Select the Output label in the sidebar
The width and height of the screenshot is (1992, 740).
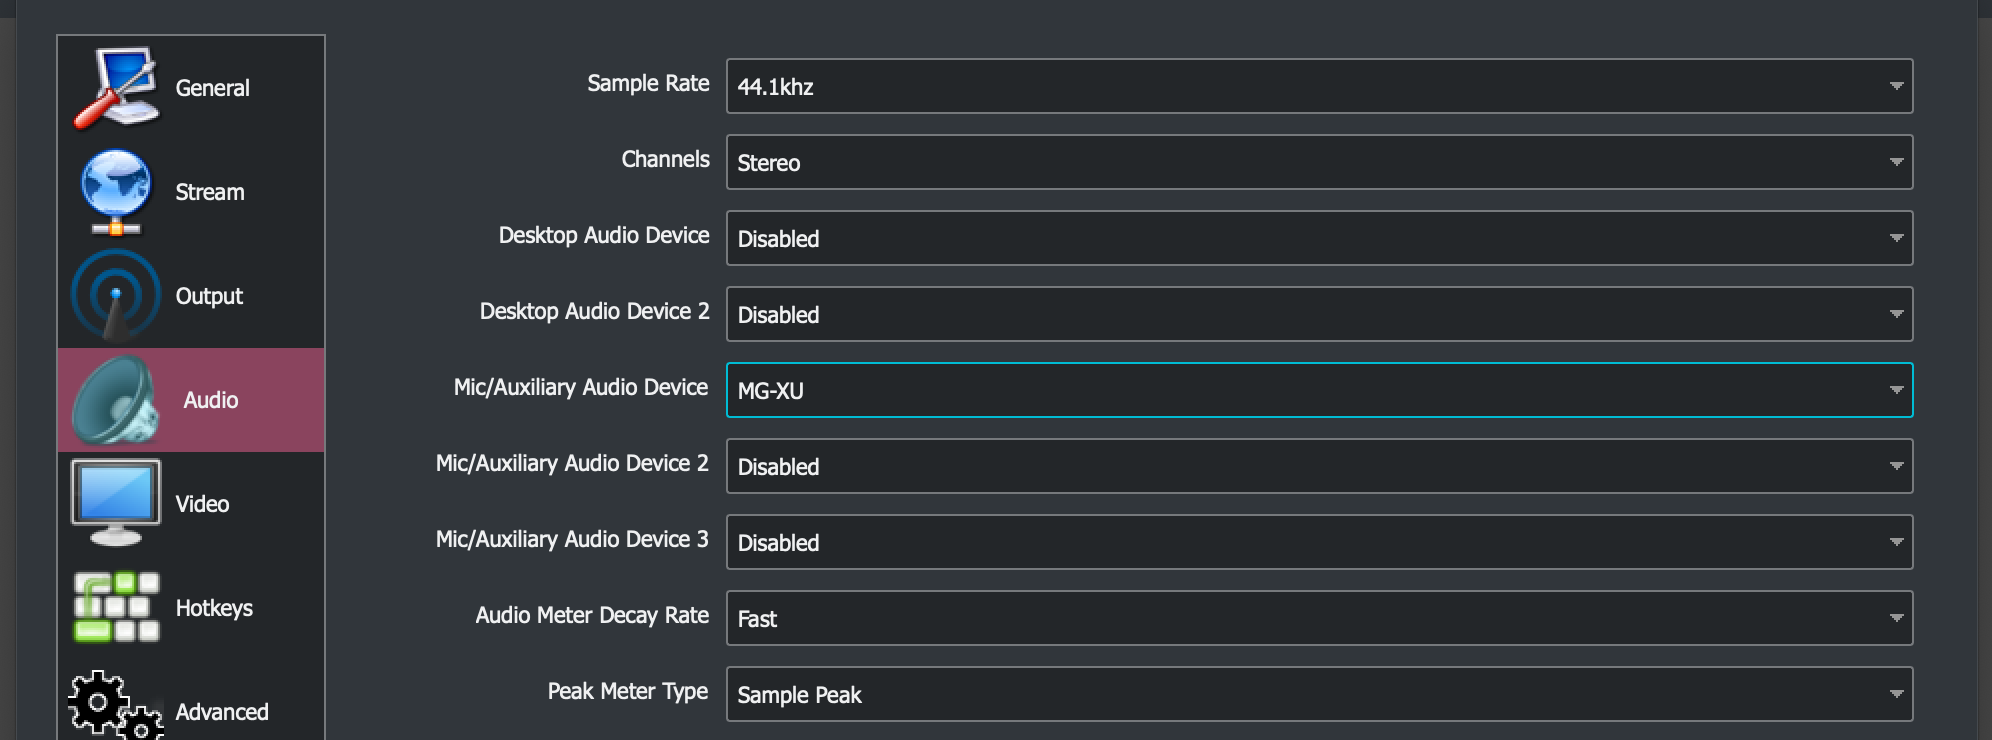point(209,296)
